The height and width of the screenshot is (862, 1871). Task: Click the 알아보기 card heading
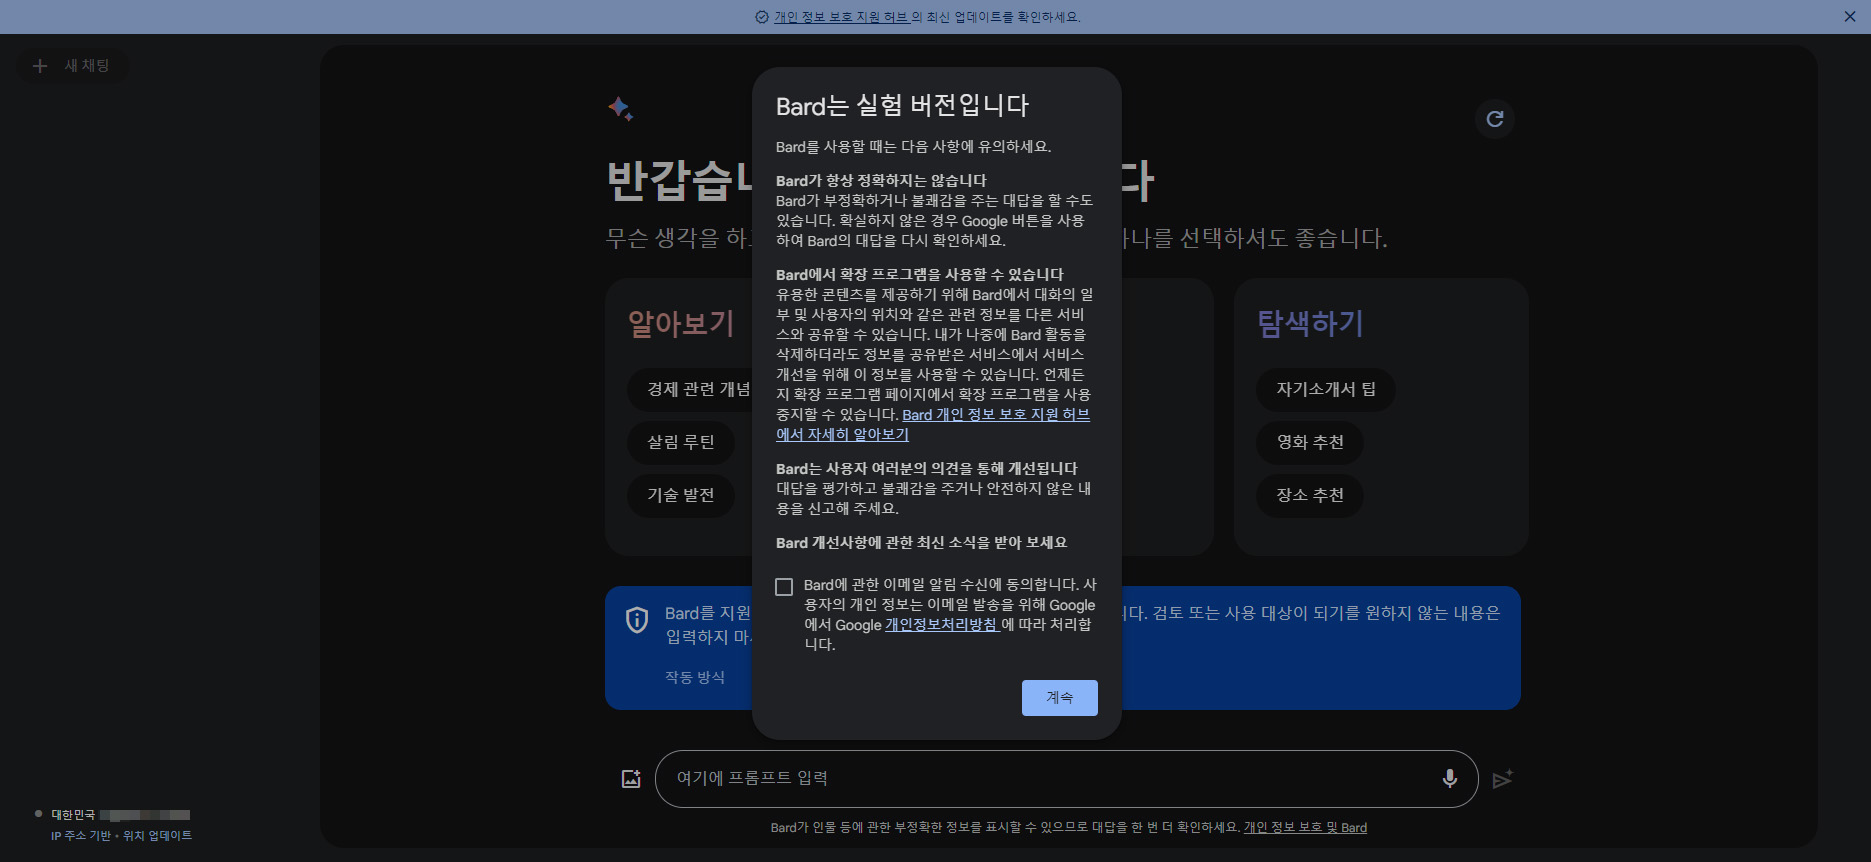pos(681,323)
